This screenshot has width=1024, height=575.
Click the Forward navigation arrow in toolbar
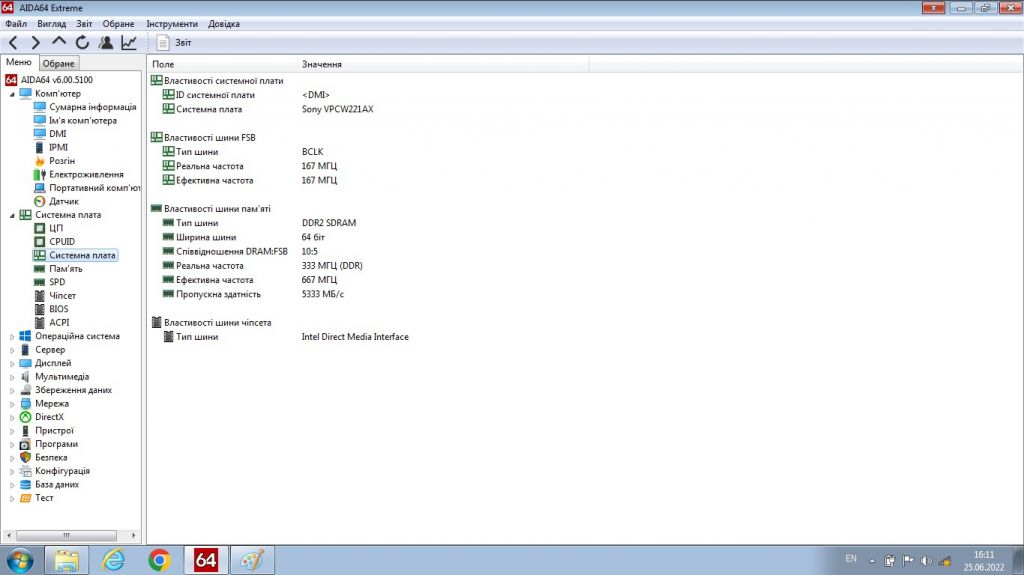[35, 43]
